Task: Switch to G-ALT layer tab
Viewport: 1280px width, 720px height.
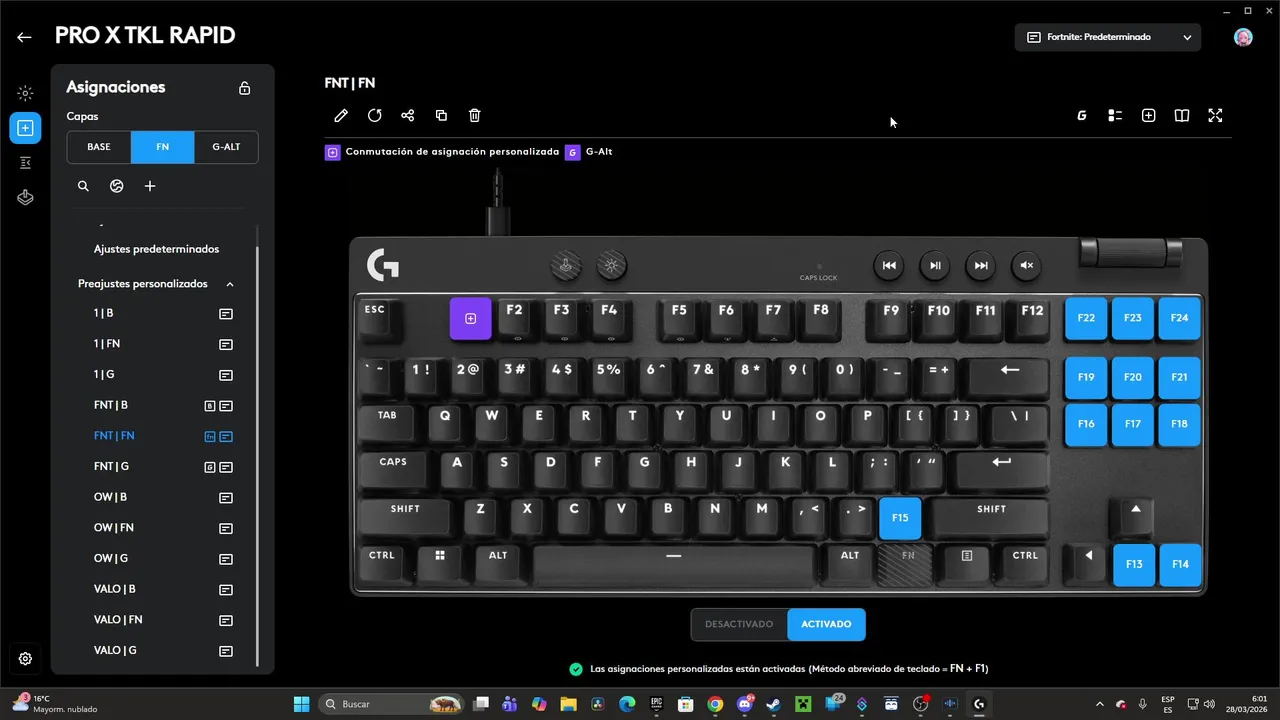Action: [226, 147]
